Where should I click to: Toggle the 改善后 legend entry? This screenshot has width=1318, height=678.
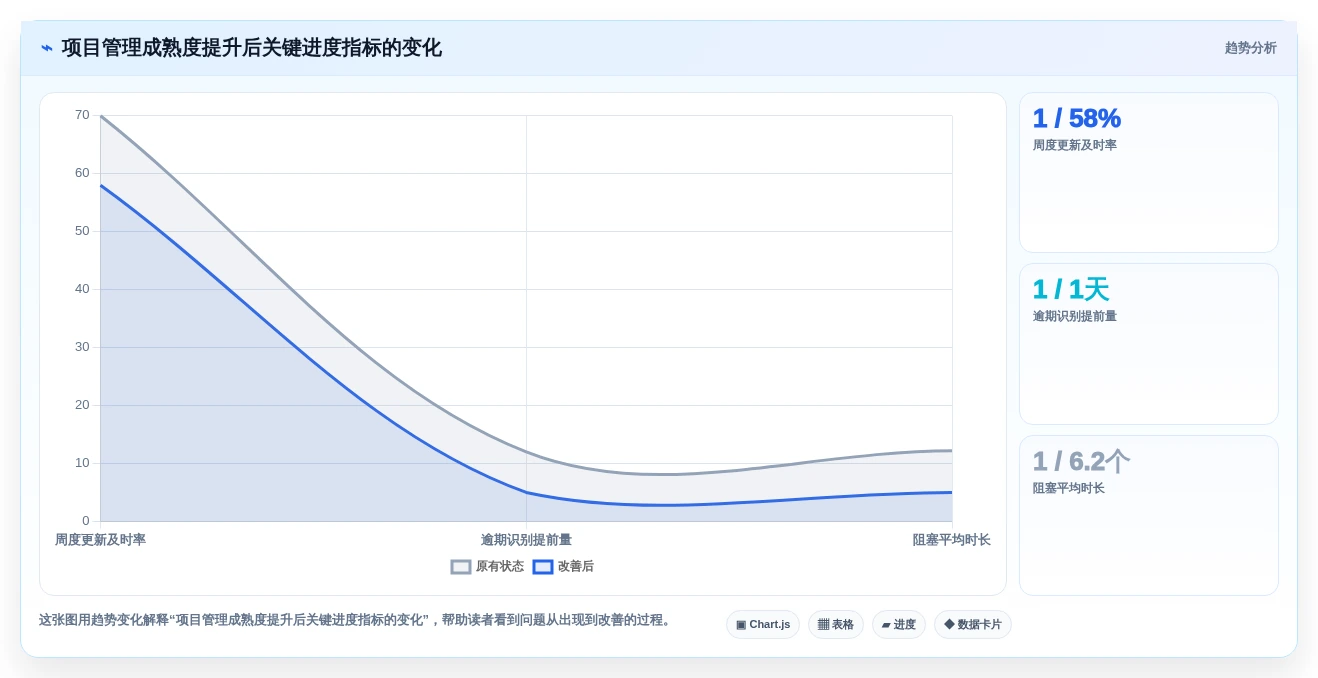pyautogui.click(x=563, y=566)
